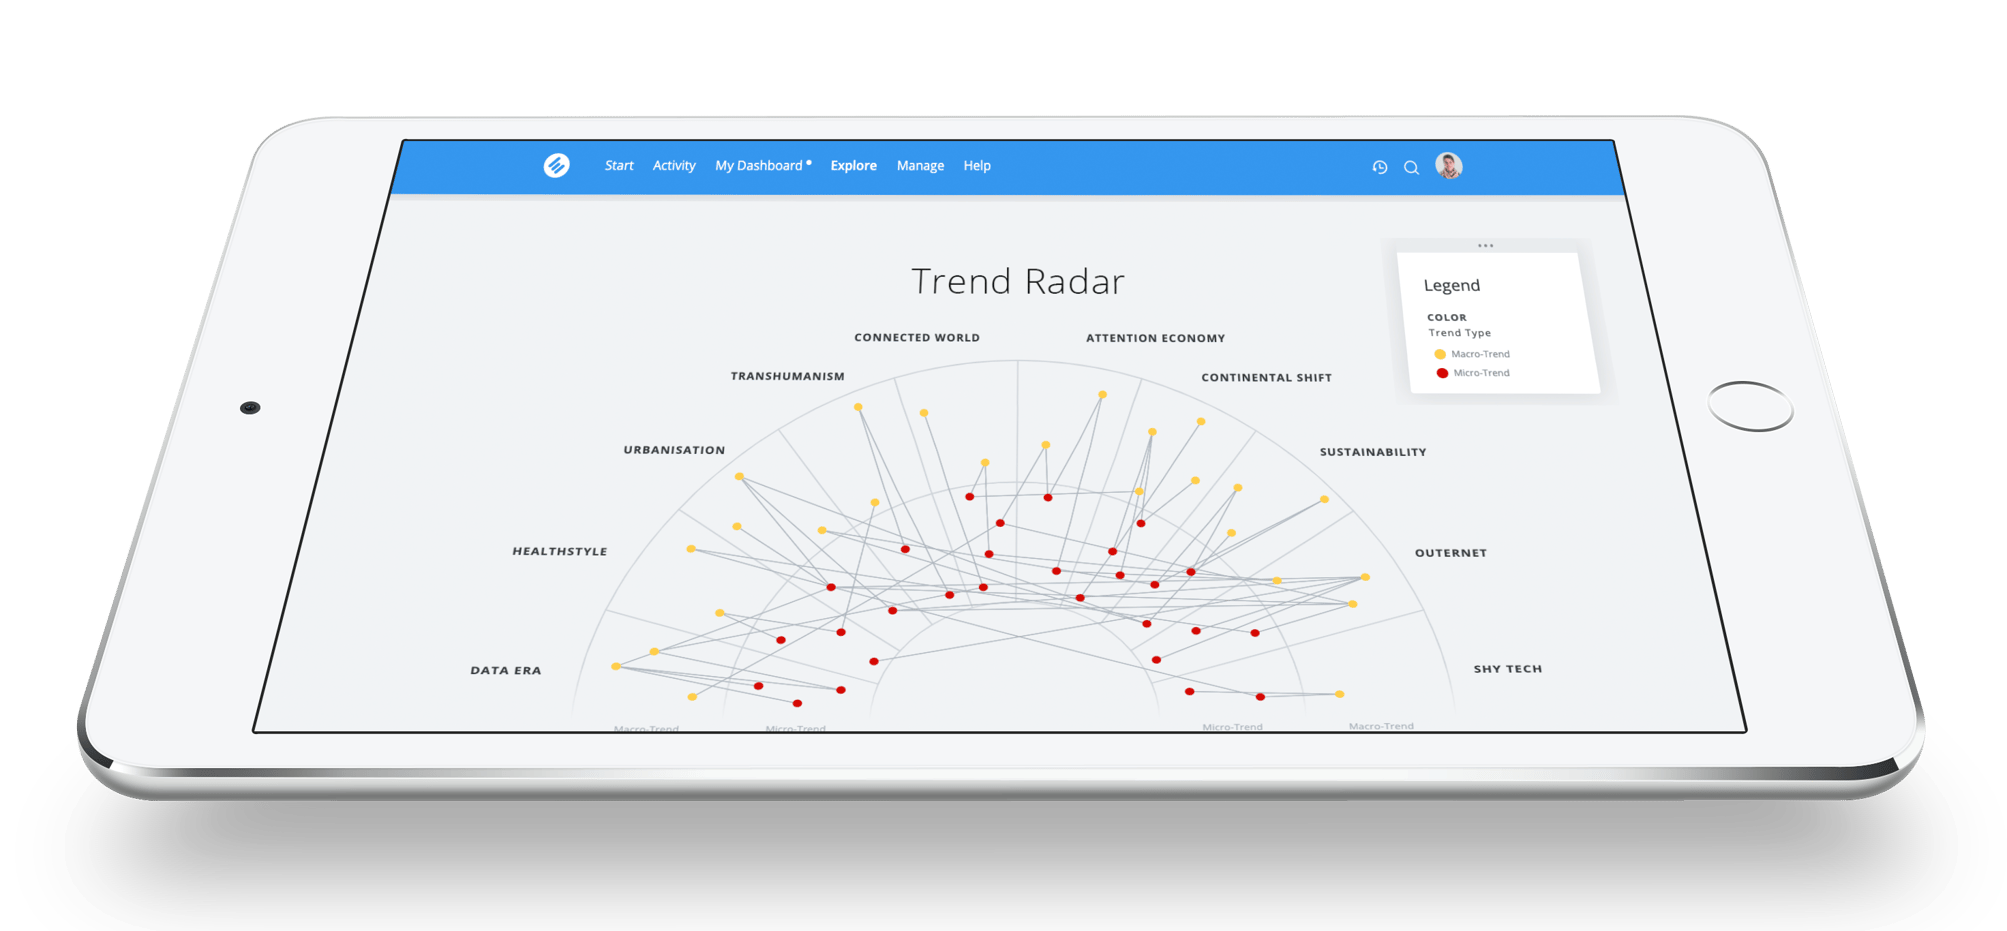Toggle Micro-Trend visibility in the Legend

click(1480, 372)
